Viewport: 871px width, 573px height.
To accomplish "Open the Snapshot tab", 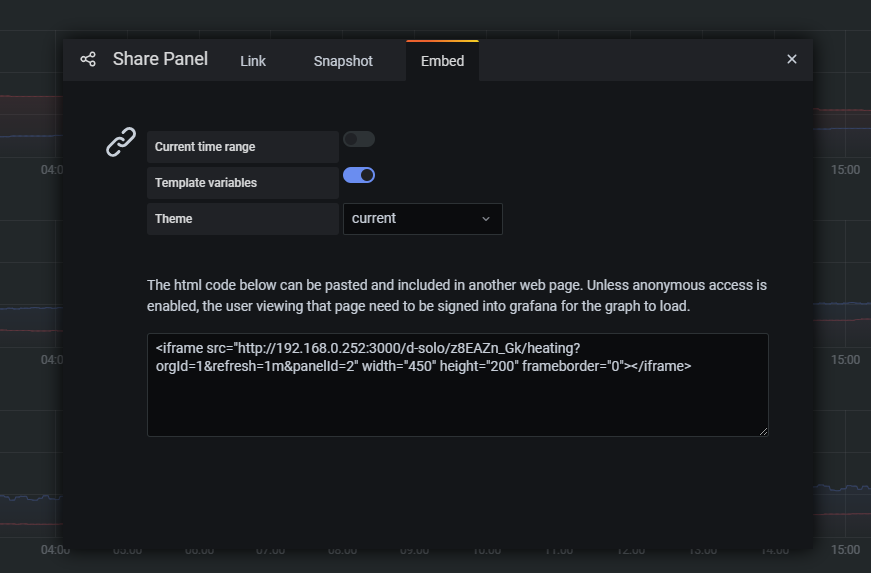I will tap(343, 61).
